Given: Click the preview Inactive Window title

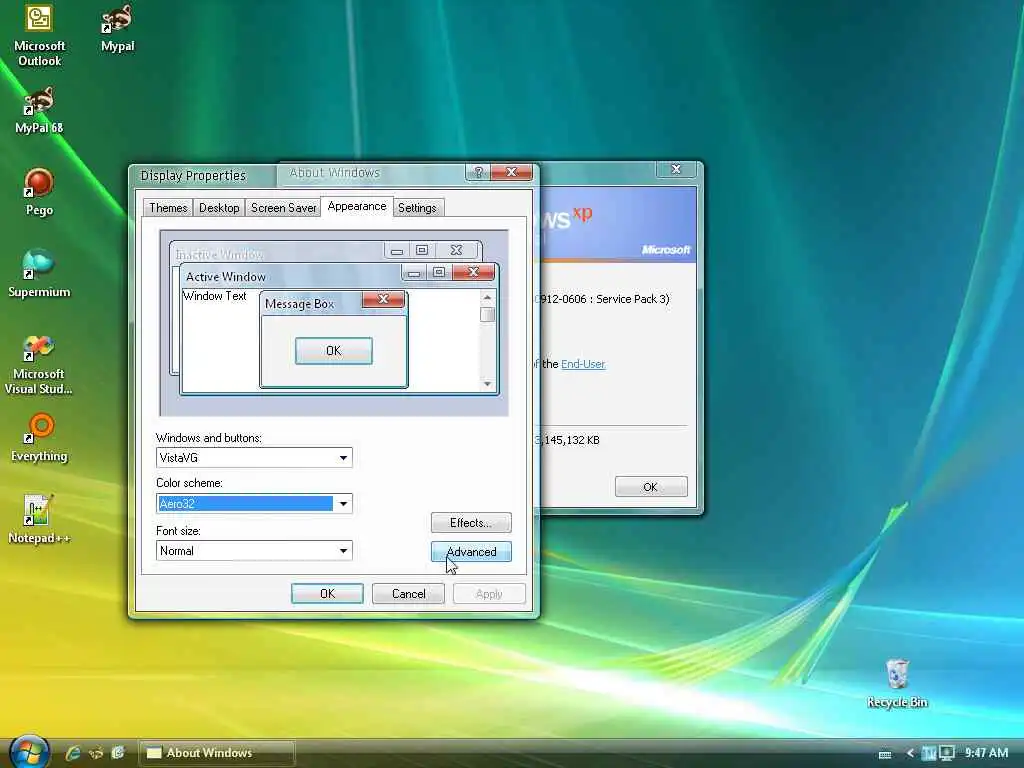Looking at the screenshot, I should coord(219,254).
